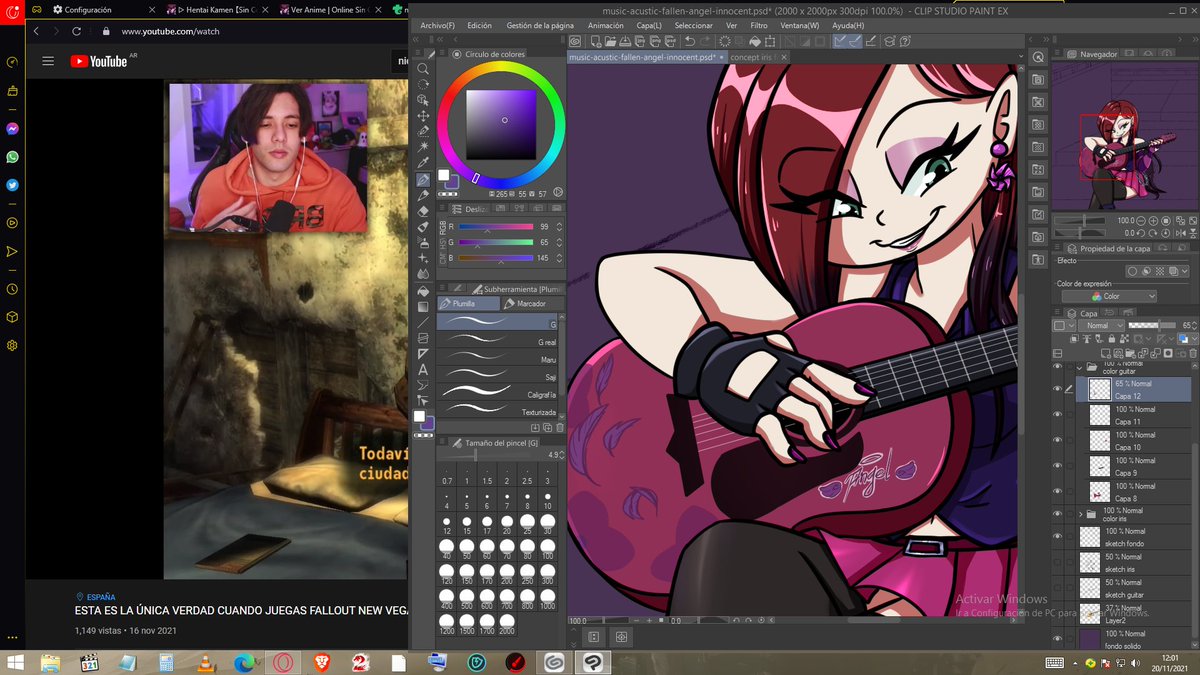This screenshot has height=675, width=1200.
Task: Select the Eraser tool
Action: pyautogui.click(x=424, y=211)
